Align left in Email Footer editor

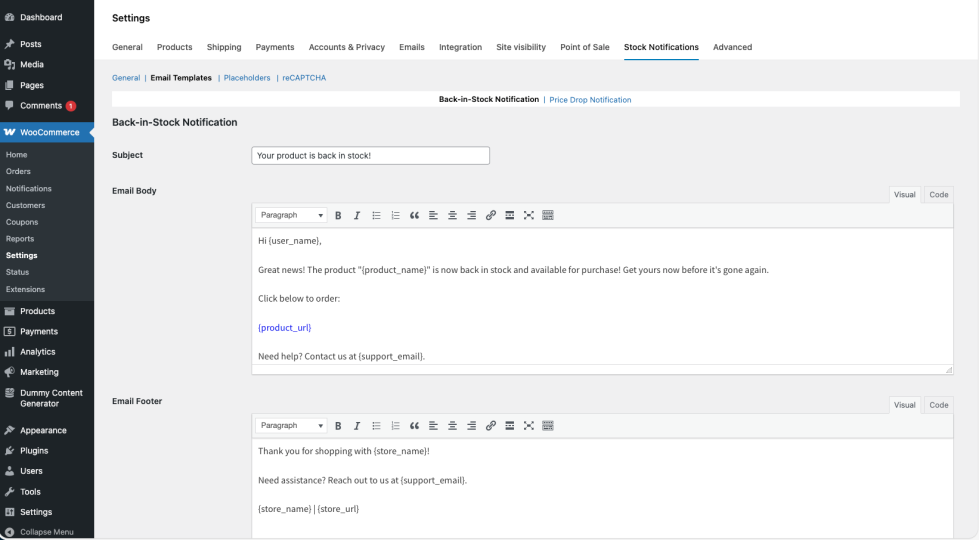433,426
